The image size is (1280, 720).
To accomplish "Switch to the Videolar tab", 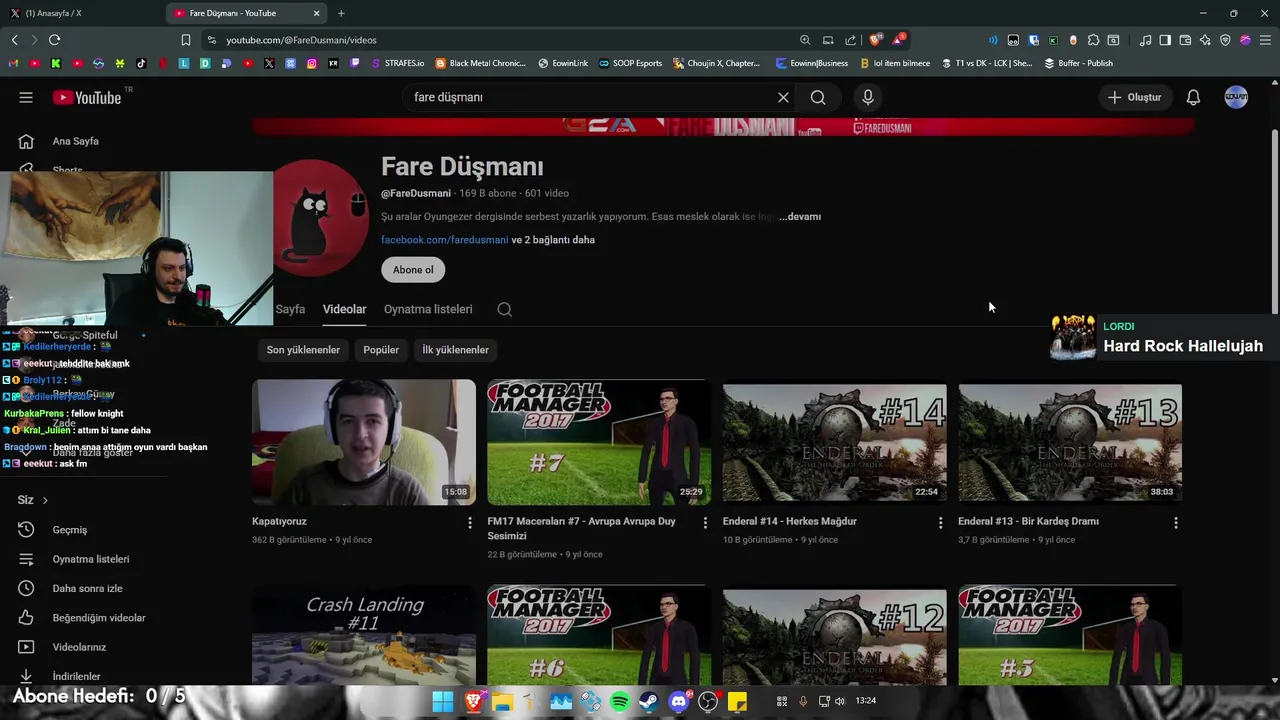I will [x=344, y=309].
